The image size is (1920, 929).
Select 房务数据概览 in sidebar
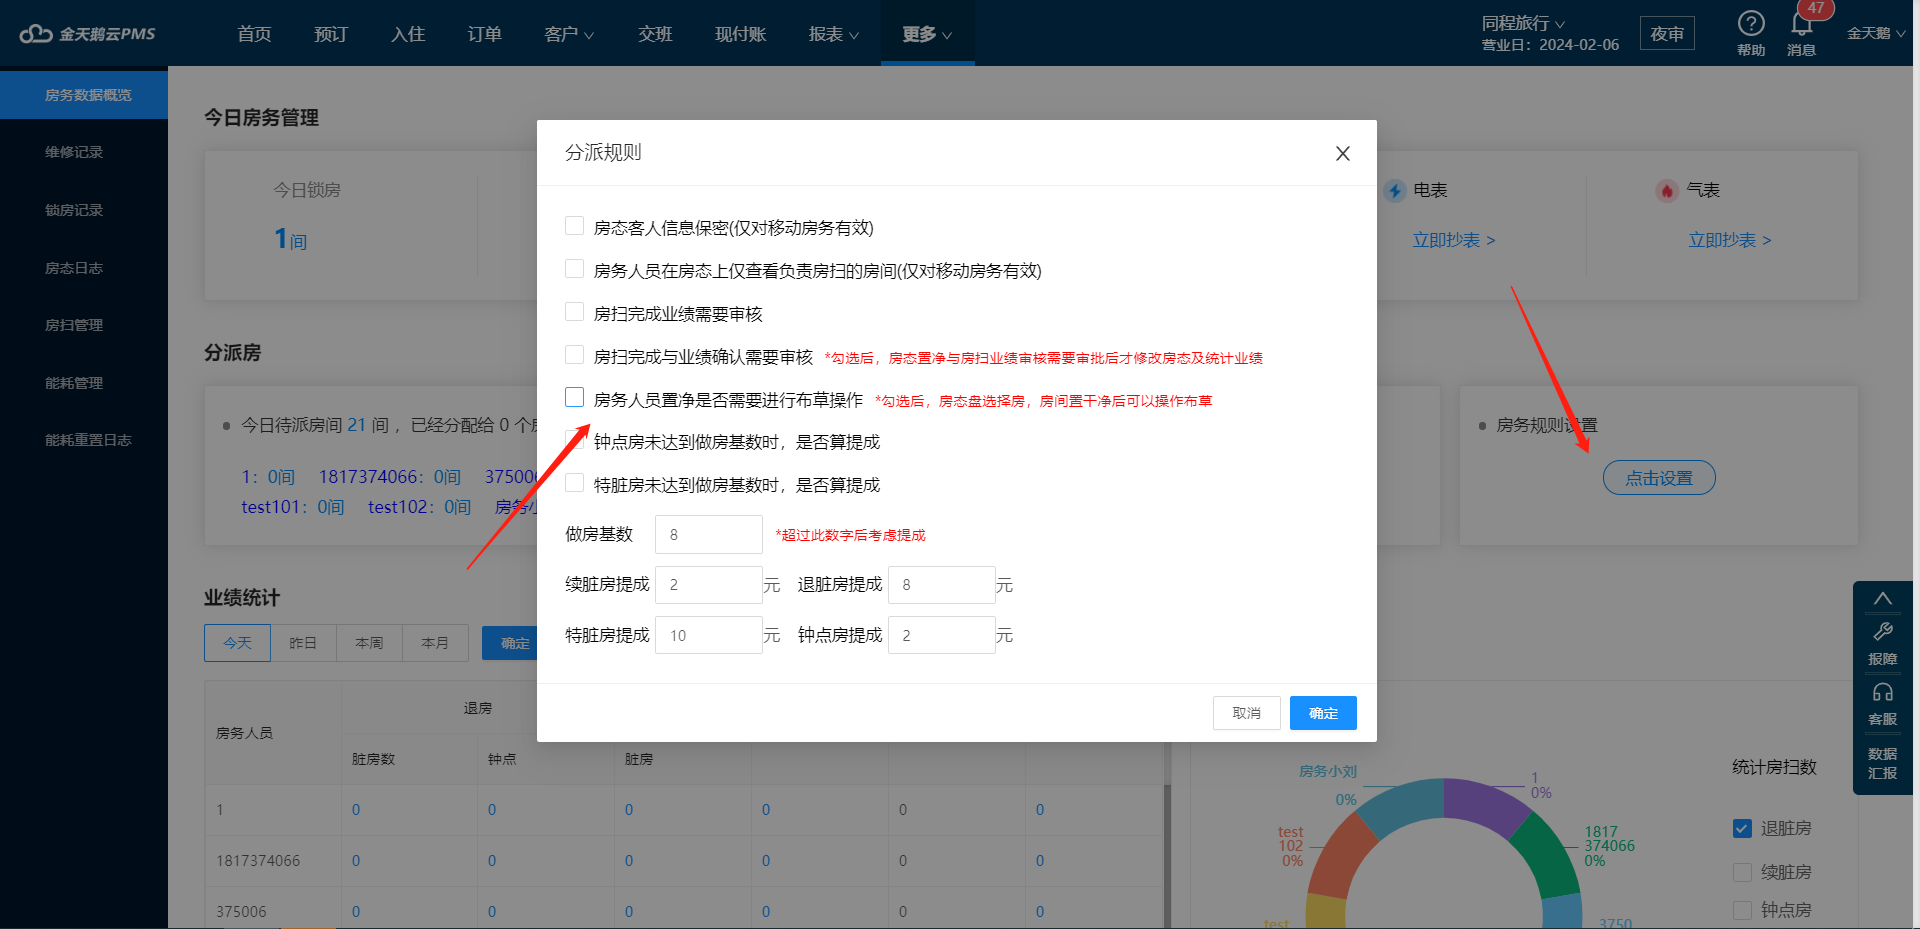click(x=84, y=95)
